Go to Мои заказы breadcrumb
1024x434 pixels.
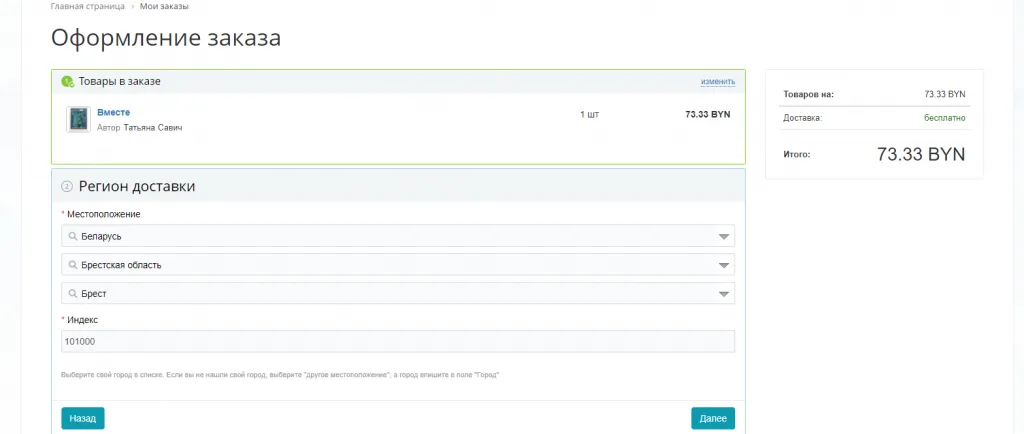[x=165, y=7]
